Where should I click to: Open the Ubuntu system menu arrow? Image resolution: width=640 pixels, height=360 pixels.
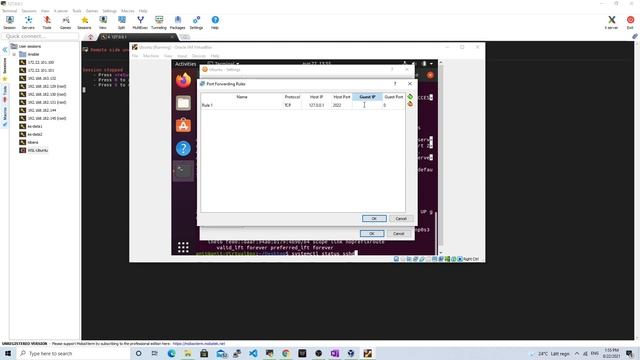click(431, 64)
